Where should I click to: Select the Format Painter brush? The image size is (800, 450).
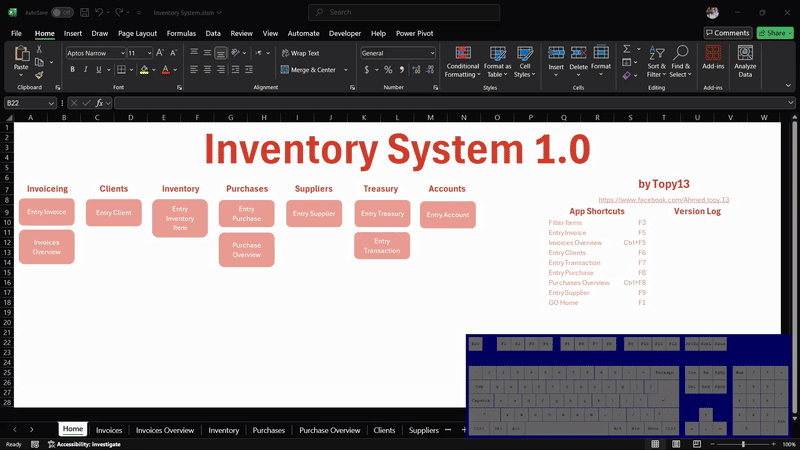(x=39, y=75)
